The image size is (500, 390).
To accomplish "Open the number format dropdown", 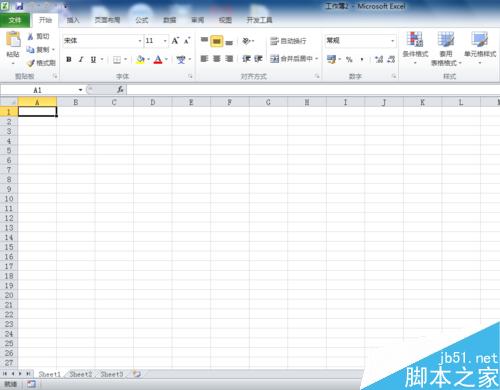I will (393, 41).
